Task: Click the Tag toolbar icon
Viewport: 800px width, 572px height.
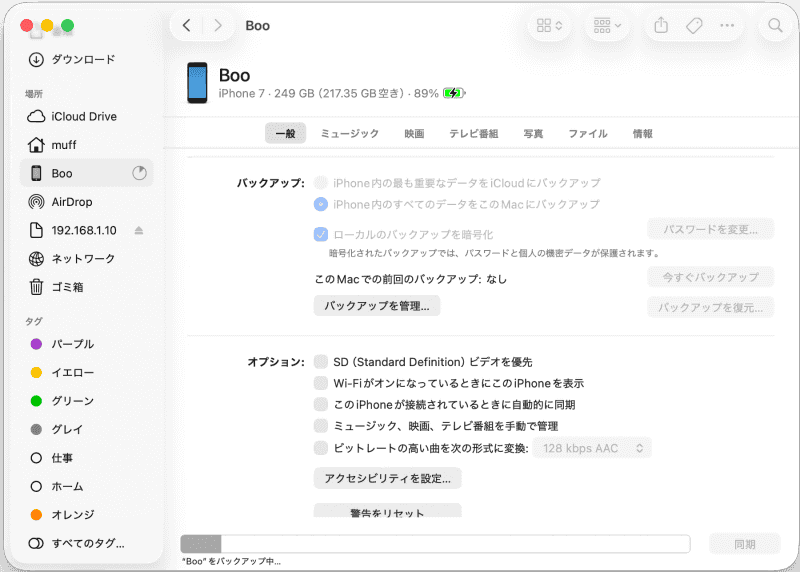Action: (x=694, y=26)
